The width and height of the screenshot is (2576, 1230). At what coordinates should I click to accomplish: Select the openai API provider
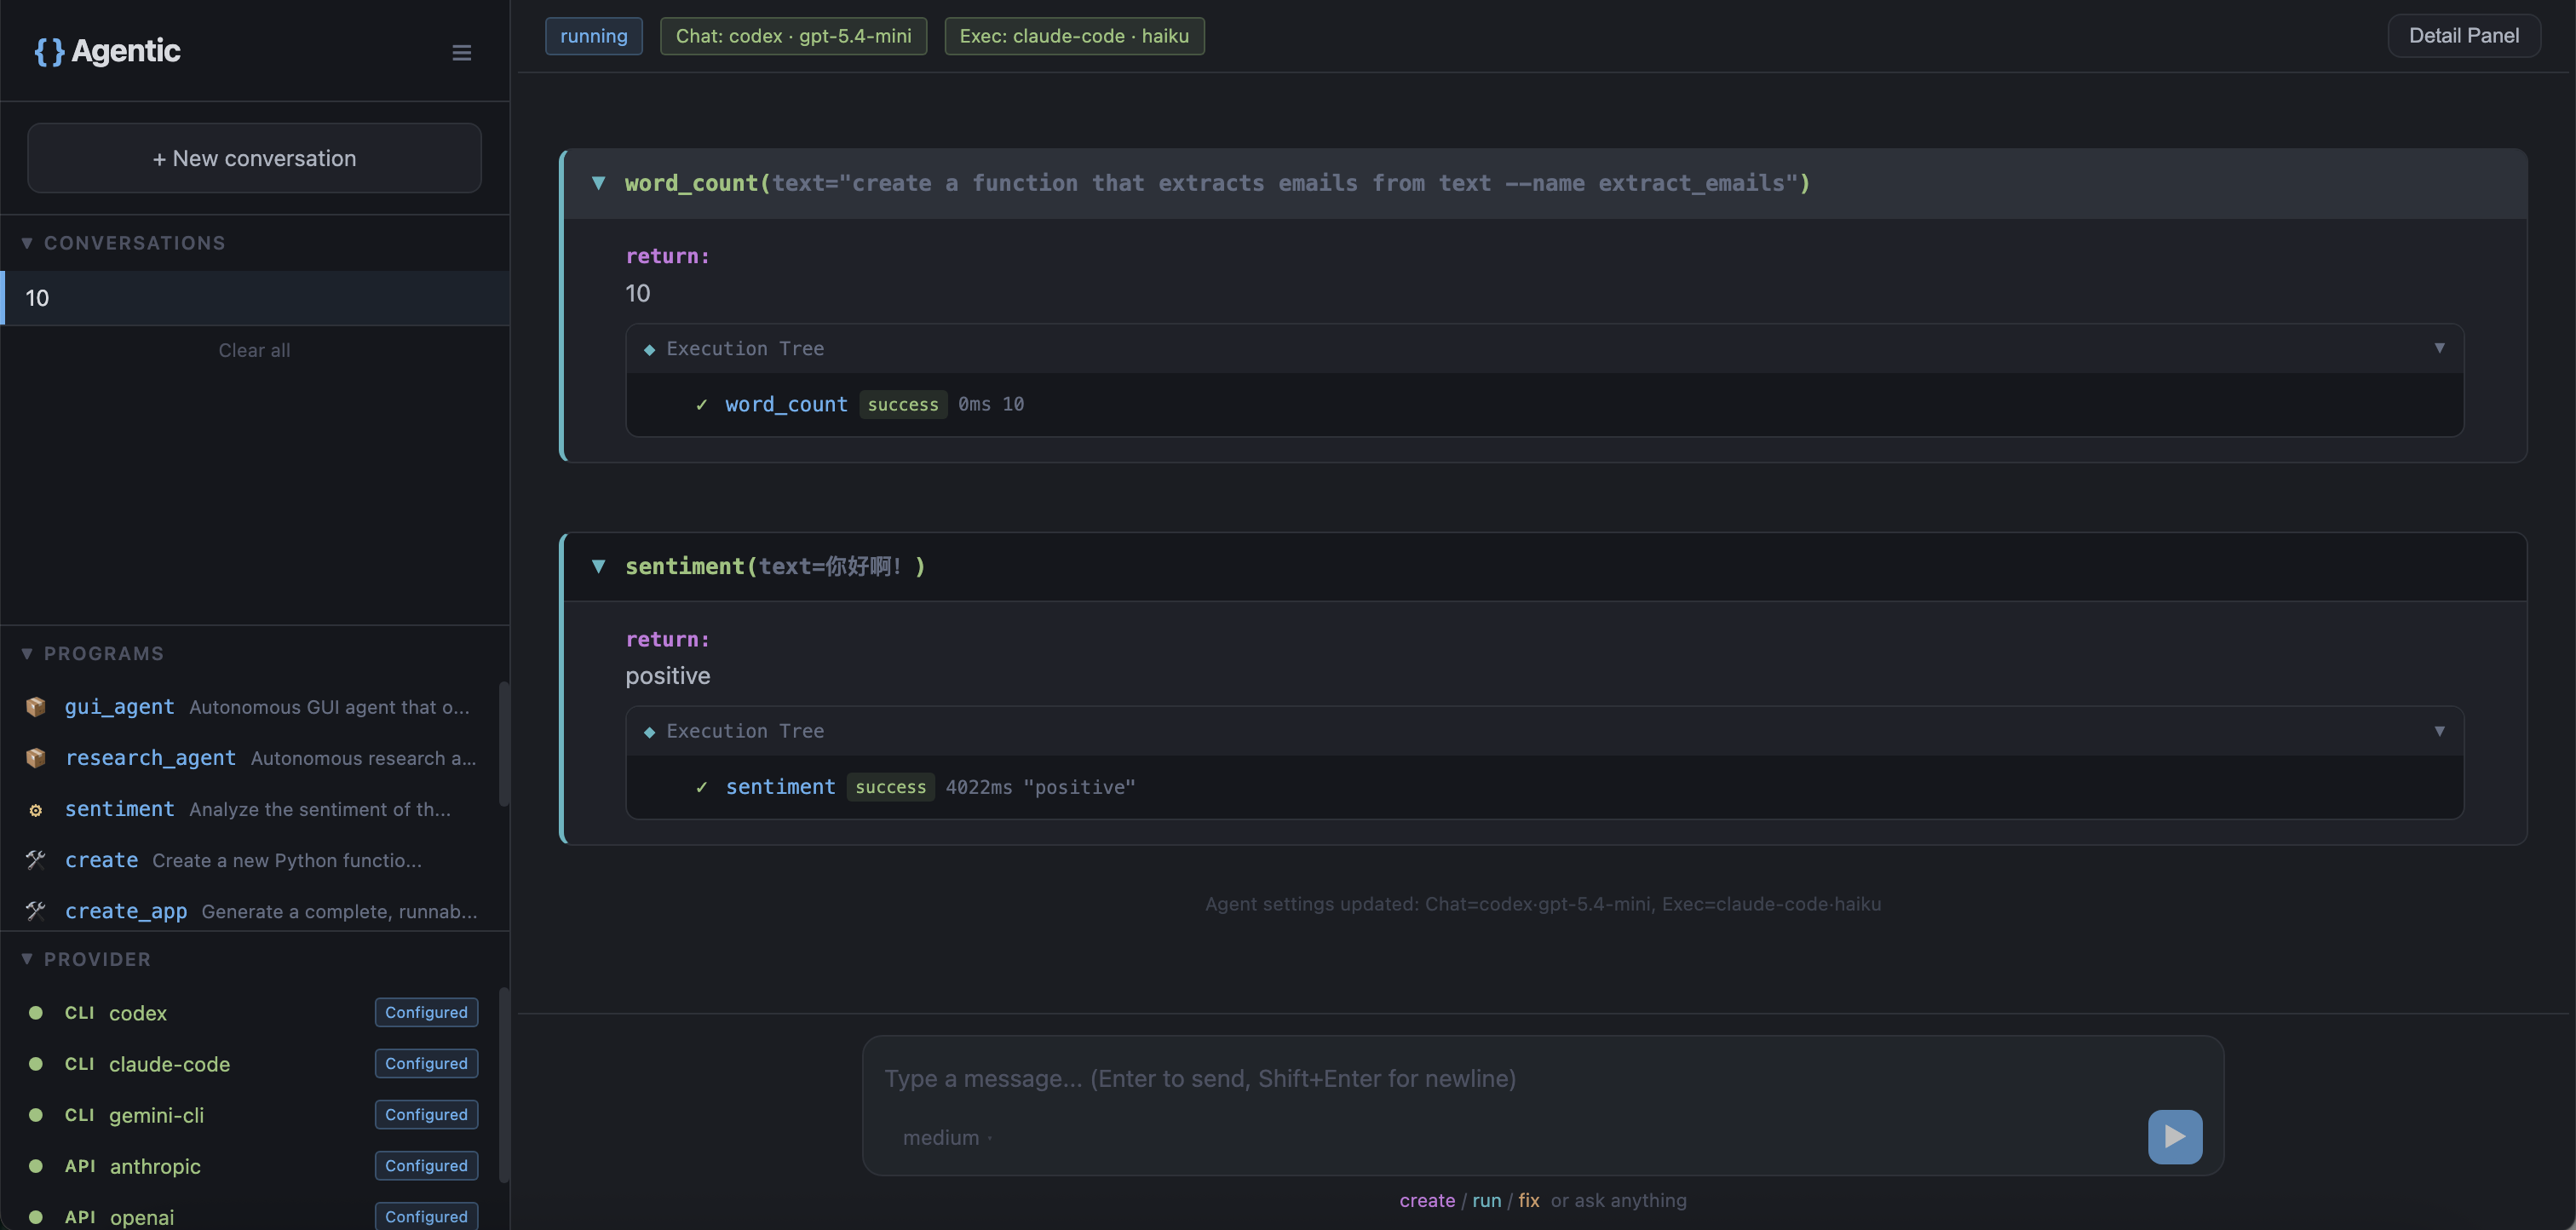[141, 1217]
